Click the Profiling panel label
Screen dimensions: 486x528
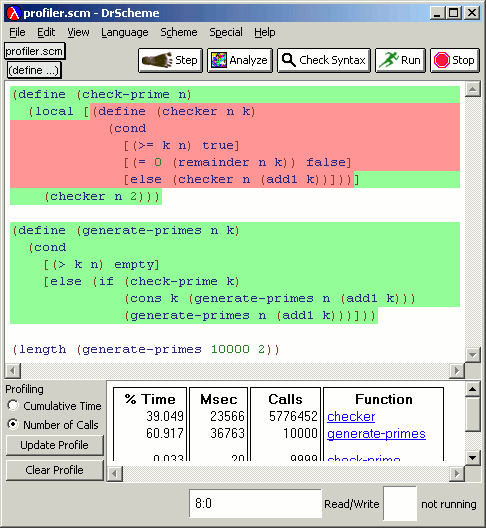coord(24,389)
